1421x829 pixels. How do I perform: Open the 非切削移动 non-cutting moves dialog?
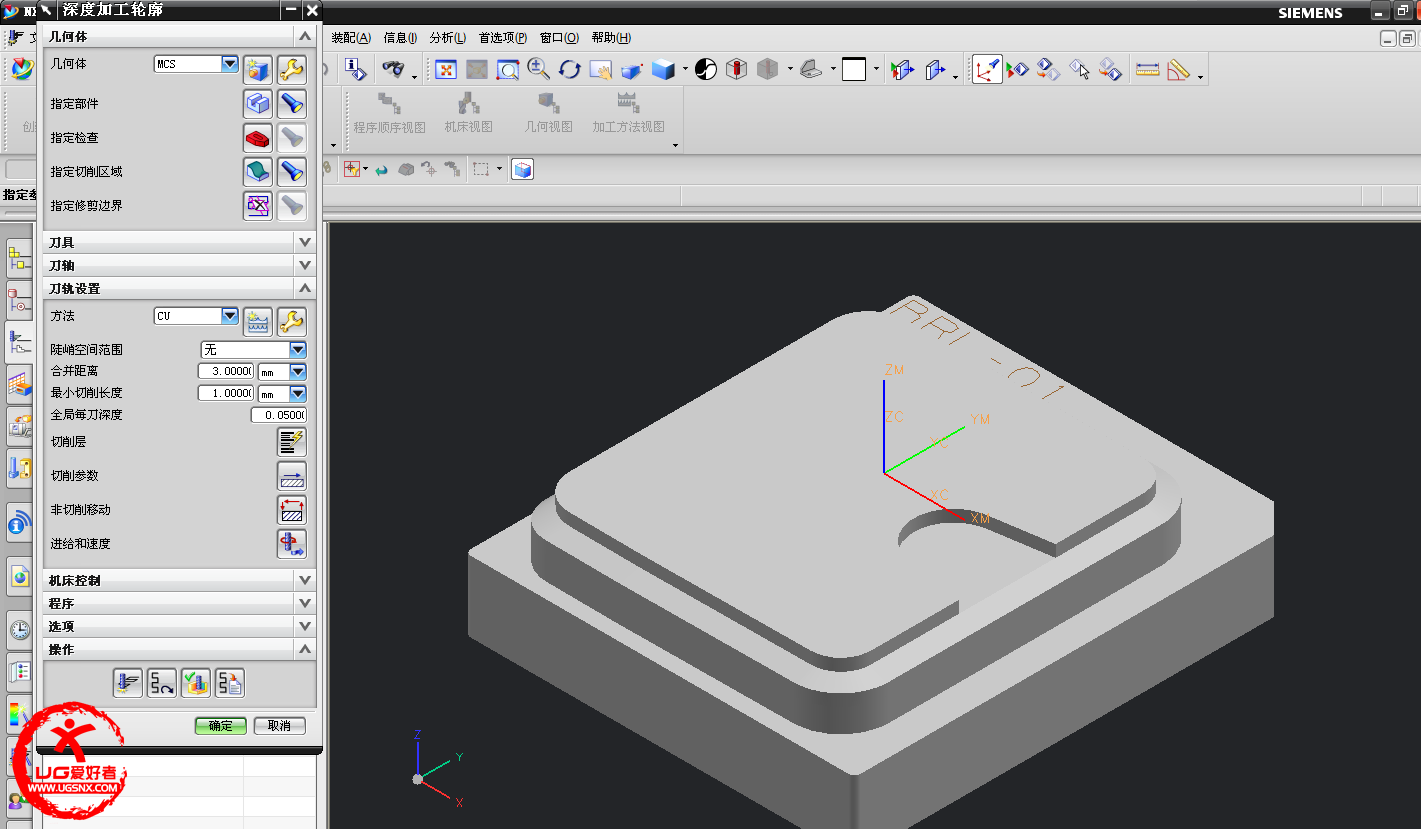(x=291, y=509)
